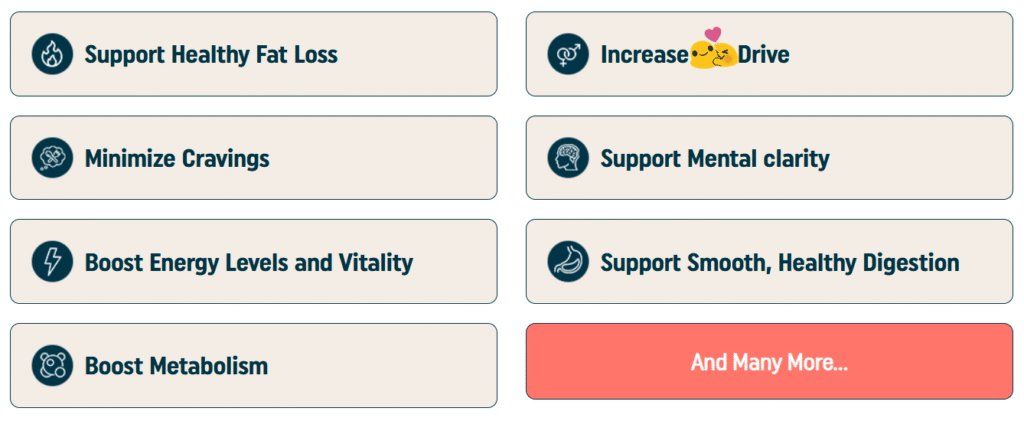Viewport: 1024px width, 421px height.
Task: Click the hugging emoji with heart
Action: click(x=713, y=48)
